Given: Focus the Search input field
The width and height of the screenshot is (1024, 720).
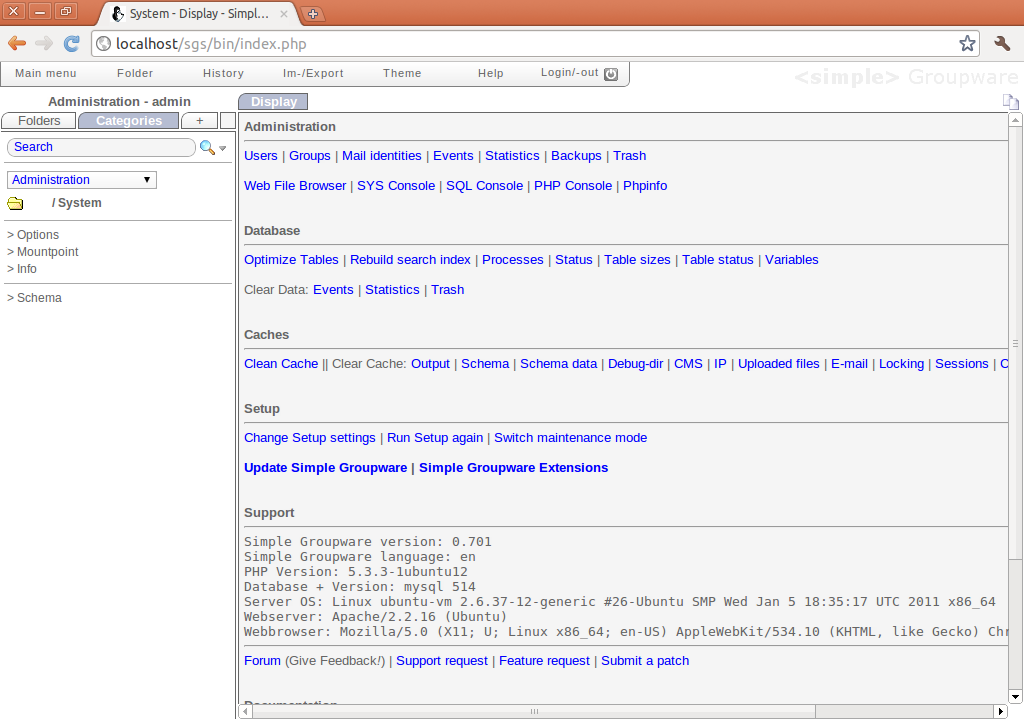Looking at the screenshot, I should 101,147.
